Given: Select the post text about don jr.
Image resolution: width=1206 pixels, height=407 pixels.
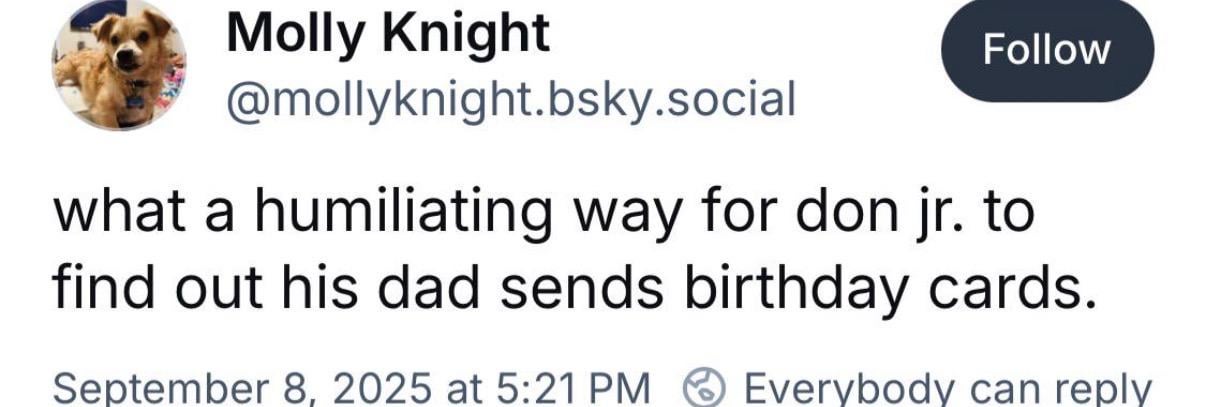Looking at the screenshot, I should coord(568,255).
